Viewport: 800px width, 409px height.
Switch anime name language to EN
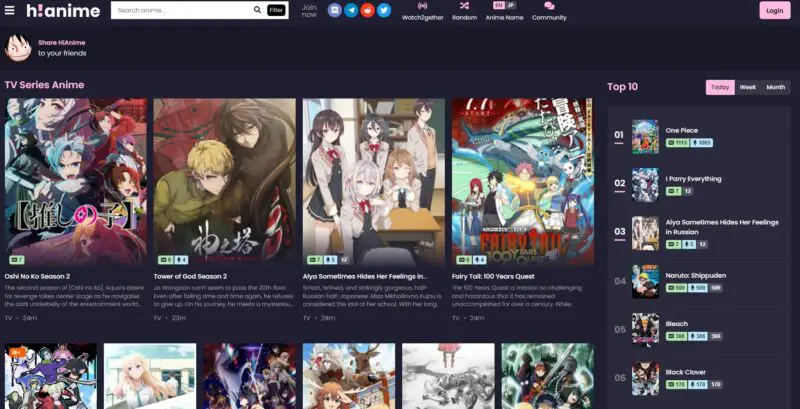(x=499, y=5)
